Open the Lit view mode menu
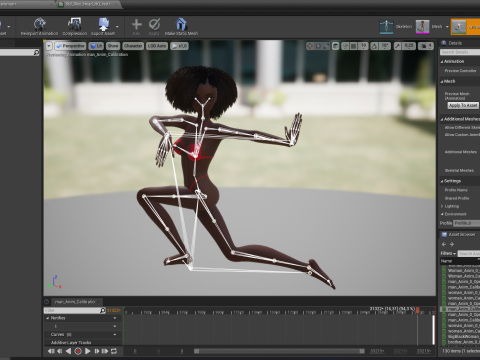Image resolution: width=480 pixels, height=360 pixels. (96, 46)
